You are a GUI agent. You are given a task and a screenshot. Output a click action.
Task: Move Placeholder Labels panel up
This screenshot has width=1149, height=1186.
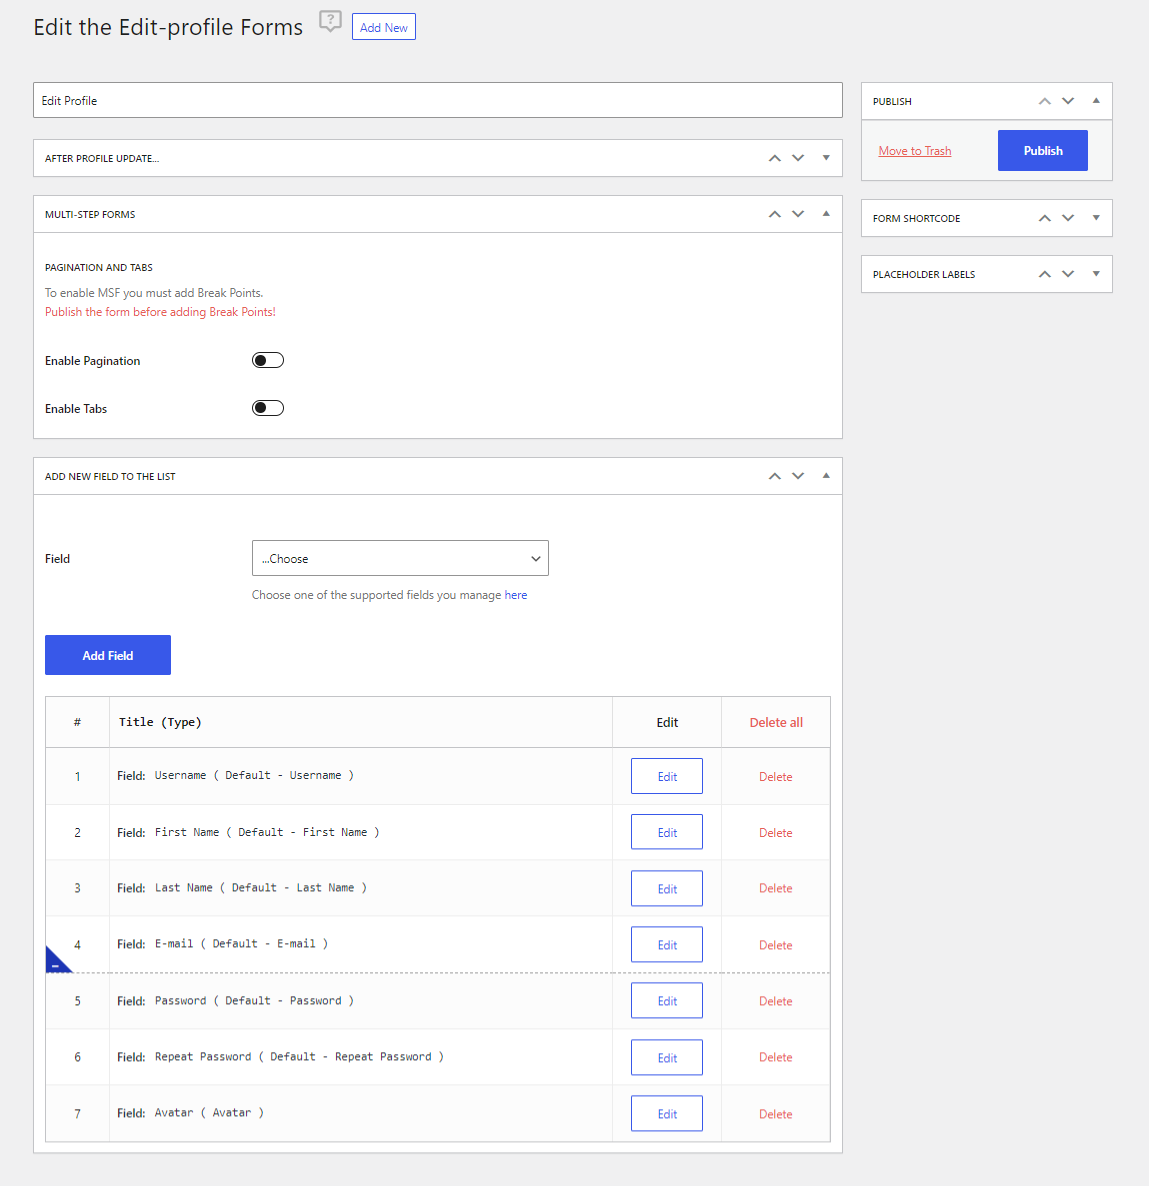point(1045,274)
